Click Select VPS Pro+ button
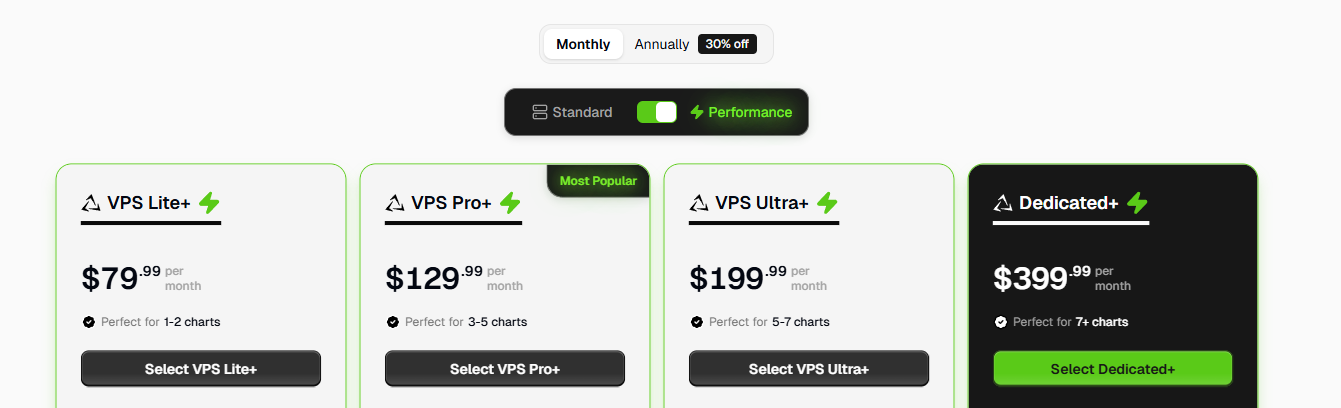Viewport: 1341px width, 408px height. click(x=505, y=369)
